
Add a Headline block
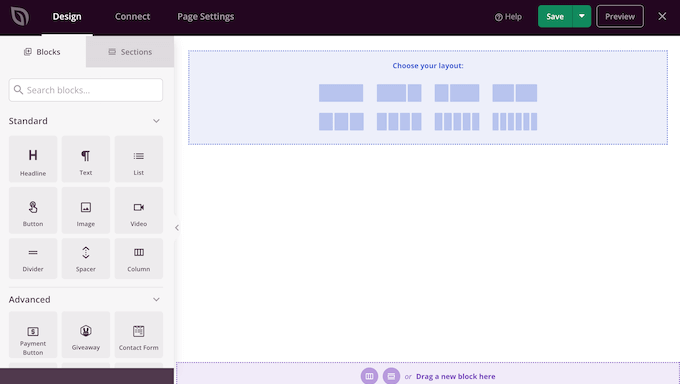coord(33,159)
